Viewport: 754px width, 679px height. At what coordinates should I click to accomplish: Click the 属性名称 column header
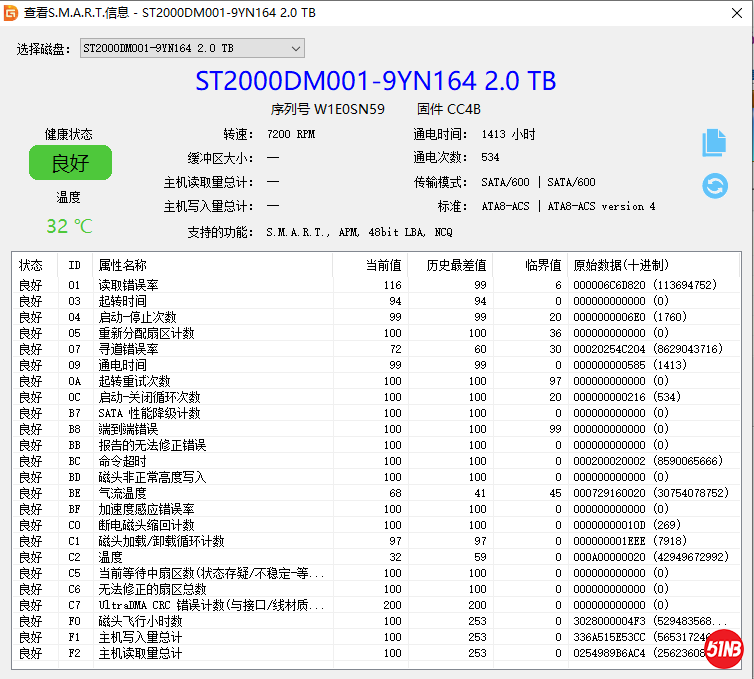coord(122,265)
